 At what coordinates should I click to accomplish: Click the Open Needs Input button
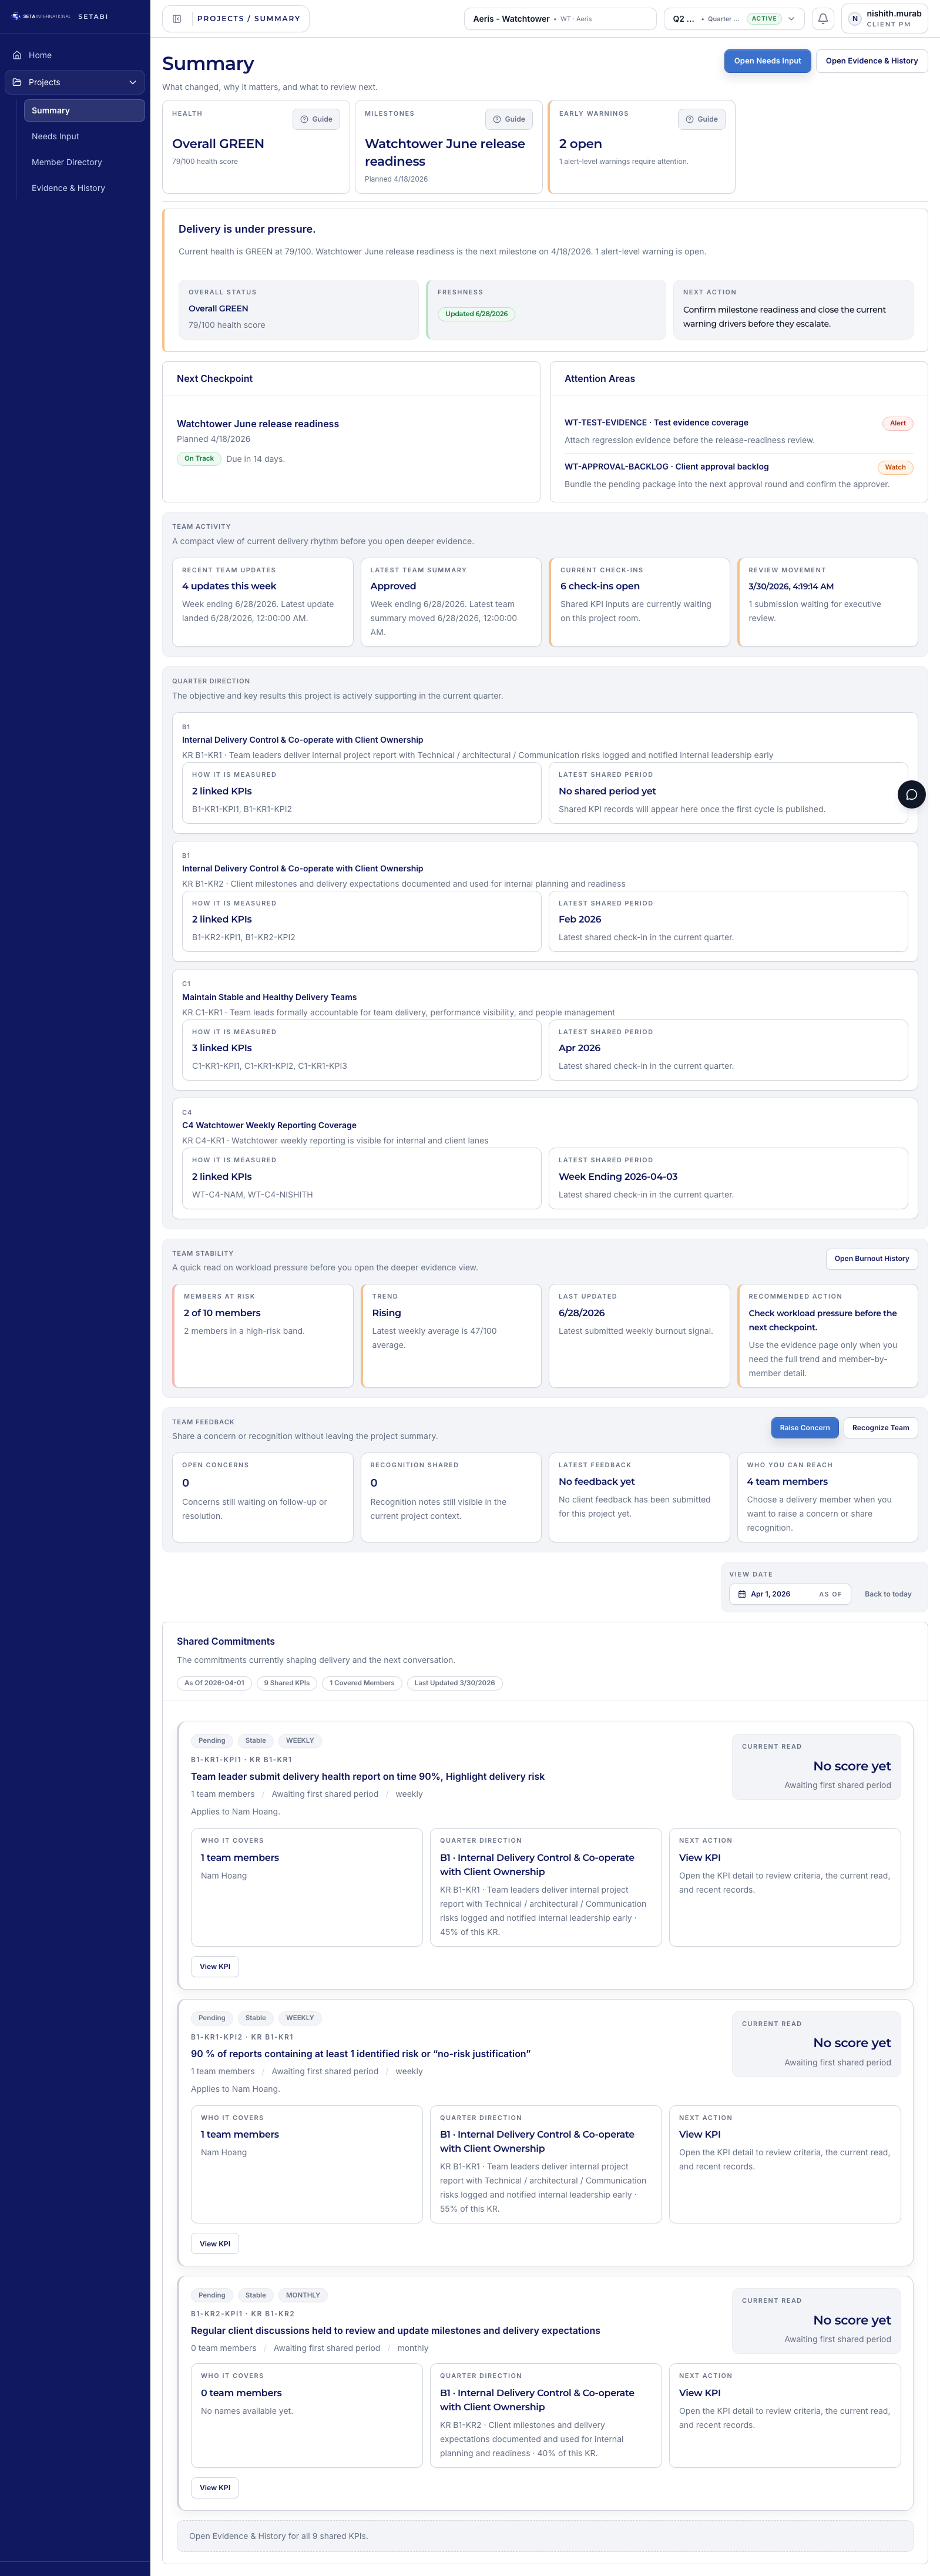point(767,61)
